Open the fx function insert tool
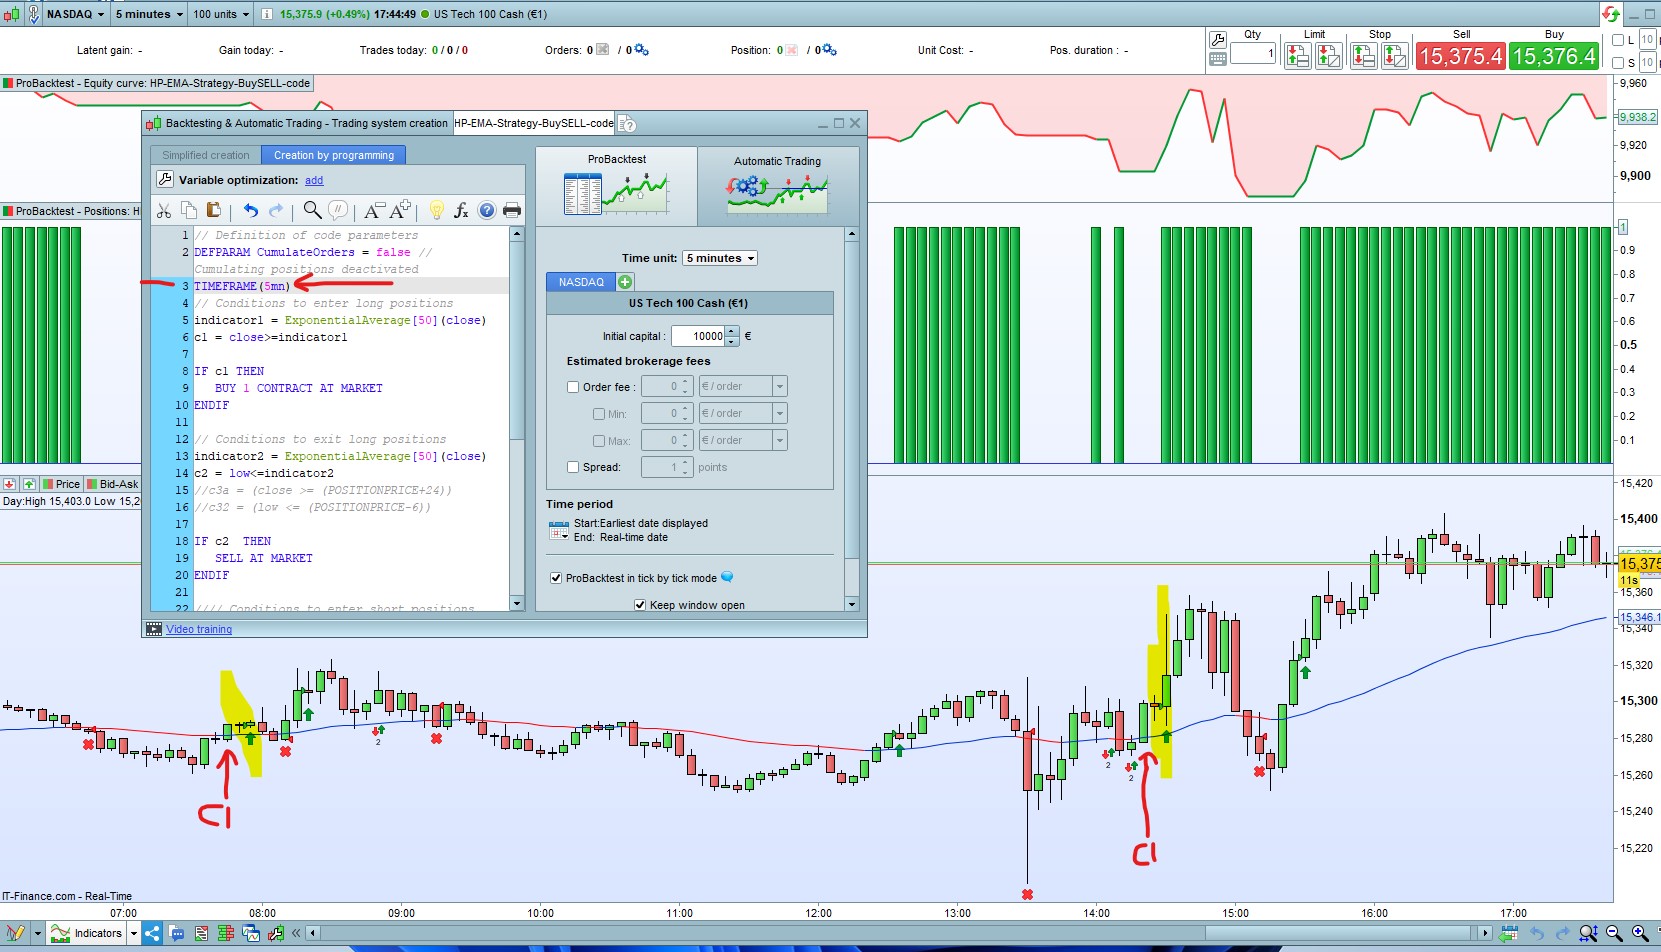Viewport: 1661px width, 952px height. tap(461, 210)
